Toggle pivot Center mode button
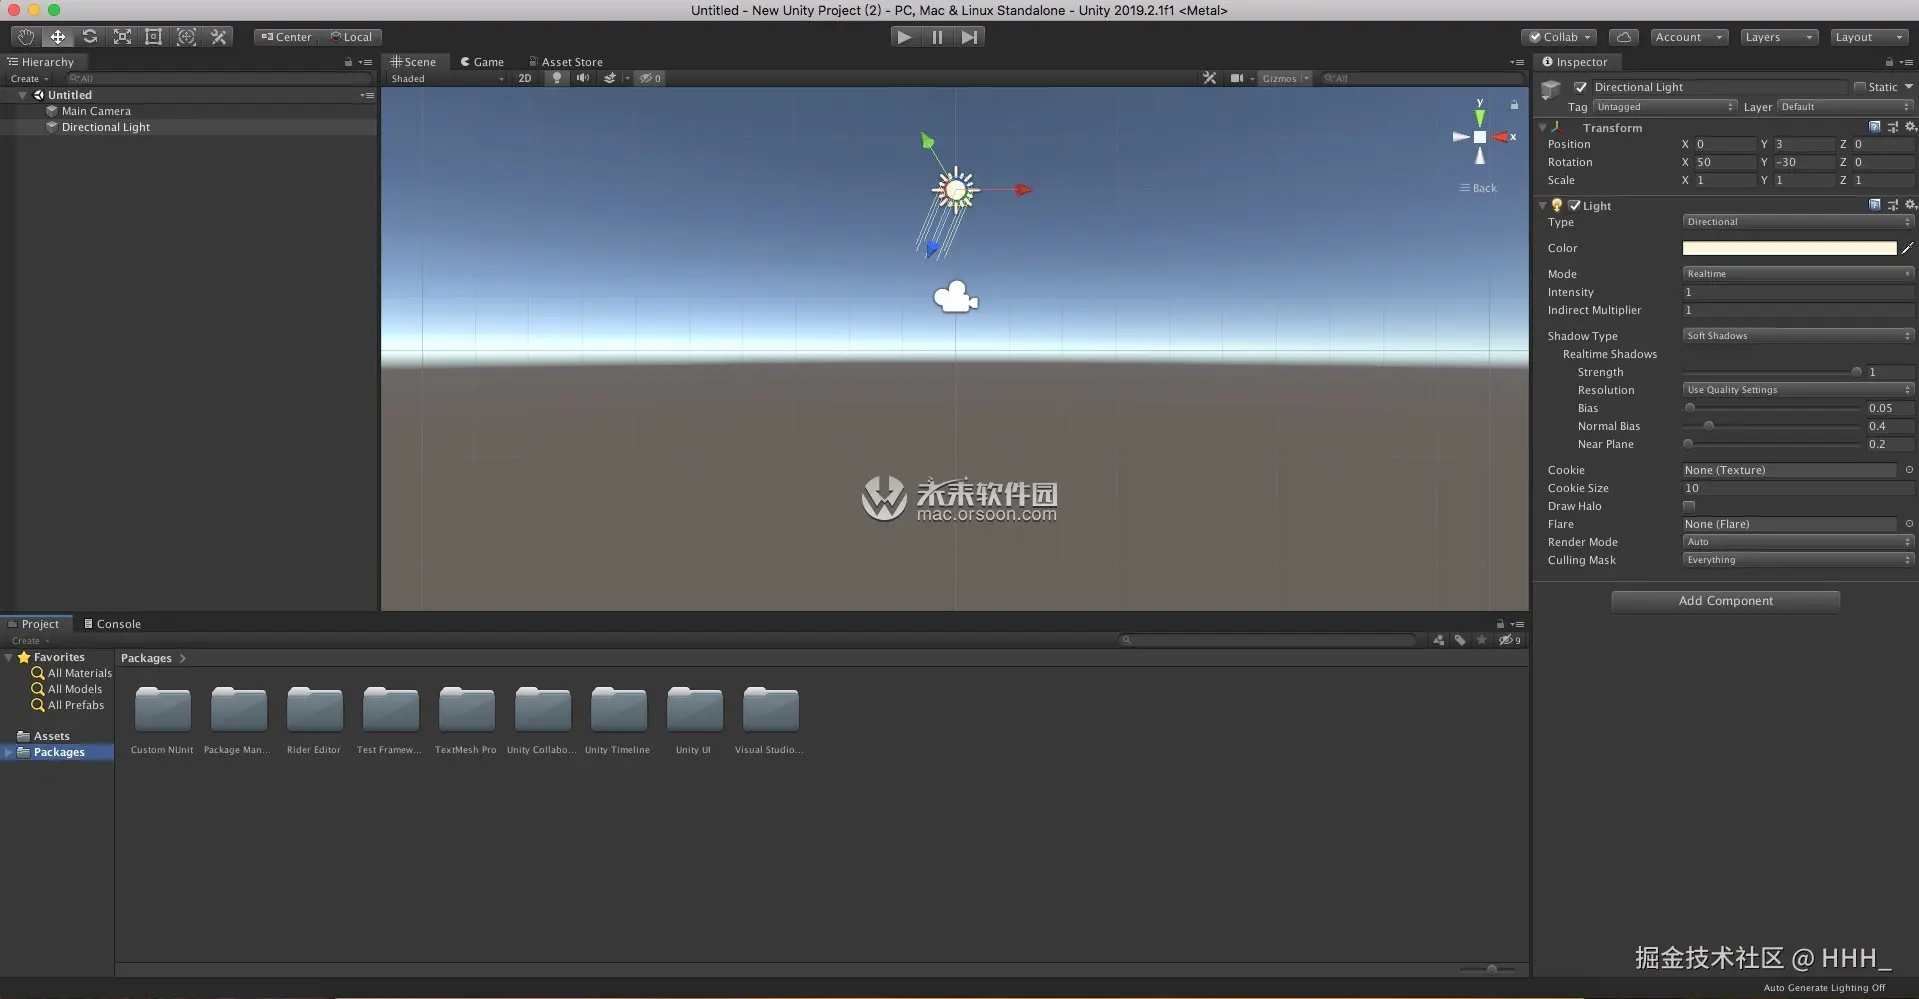The image size is (1919, 999). (286, 37)
